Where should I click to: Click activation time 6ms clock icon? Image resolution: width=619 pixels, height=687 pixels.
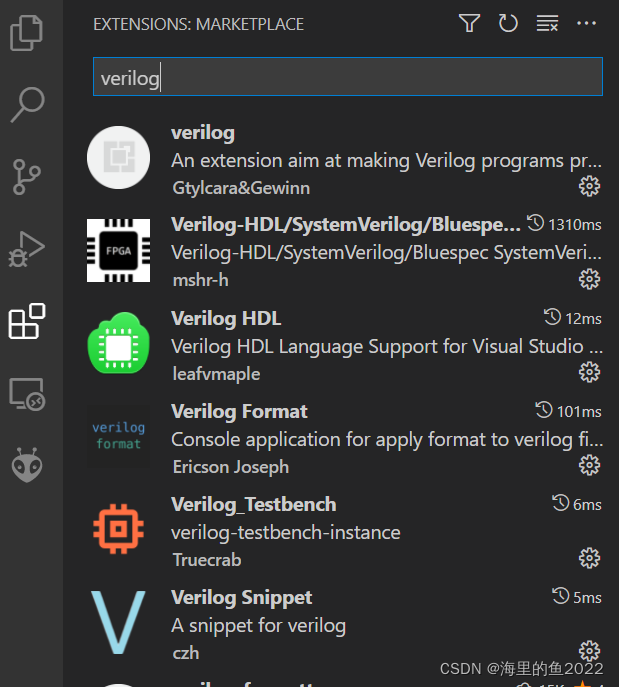pos(560,503)
